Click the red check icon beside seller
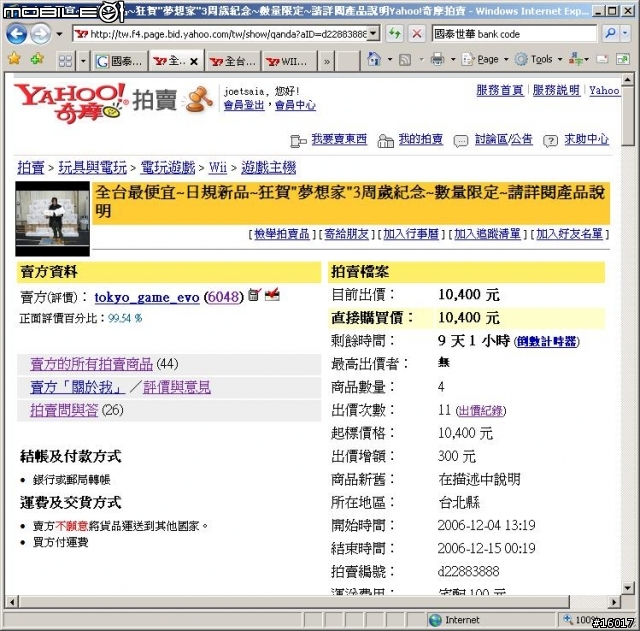Screen dimensions: 640x631 pos(272,294)
